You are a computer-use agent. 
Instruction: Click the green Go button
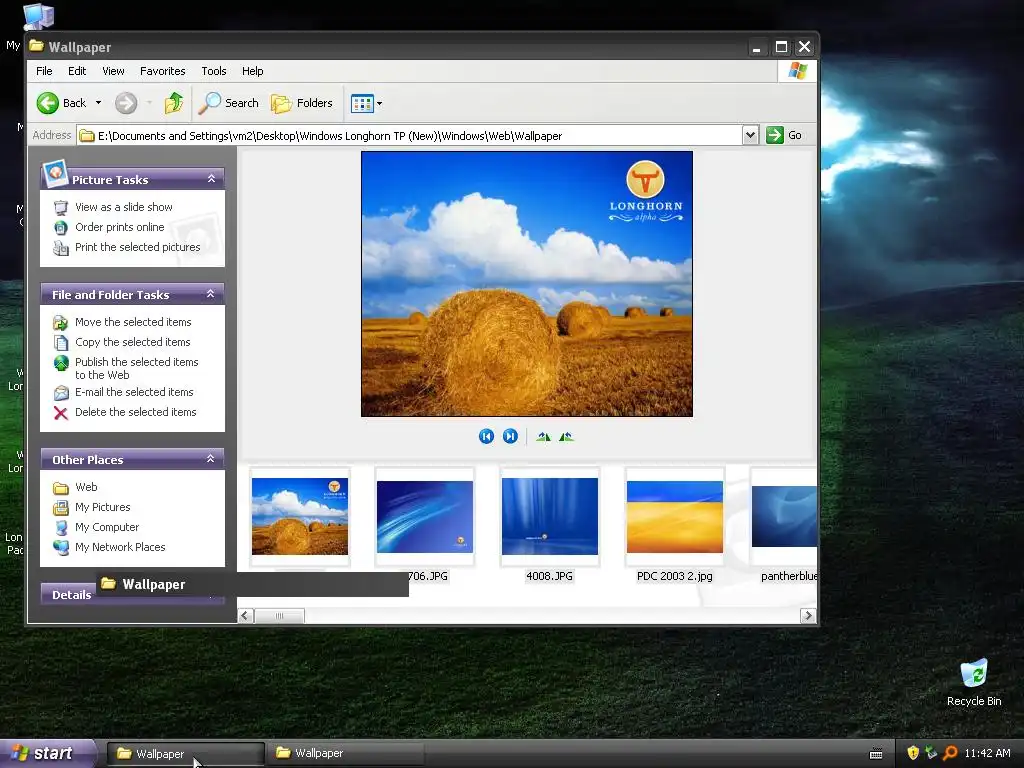784,135
